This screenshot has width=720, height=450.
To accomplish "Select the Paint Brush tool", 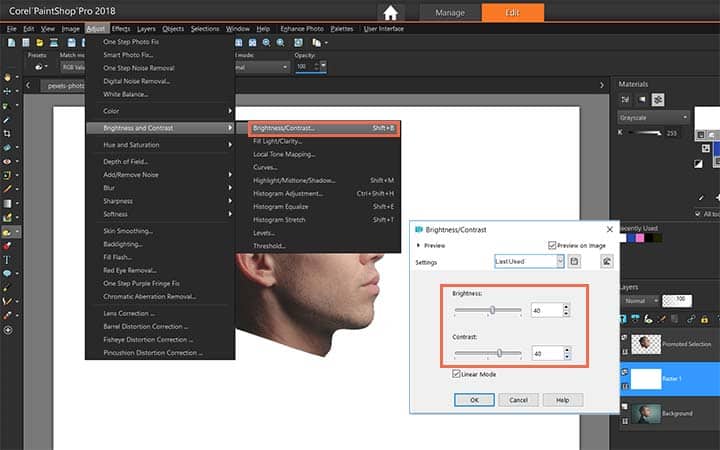I will (7, 189).
